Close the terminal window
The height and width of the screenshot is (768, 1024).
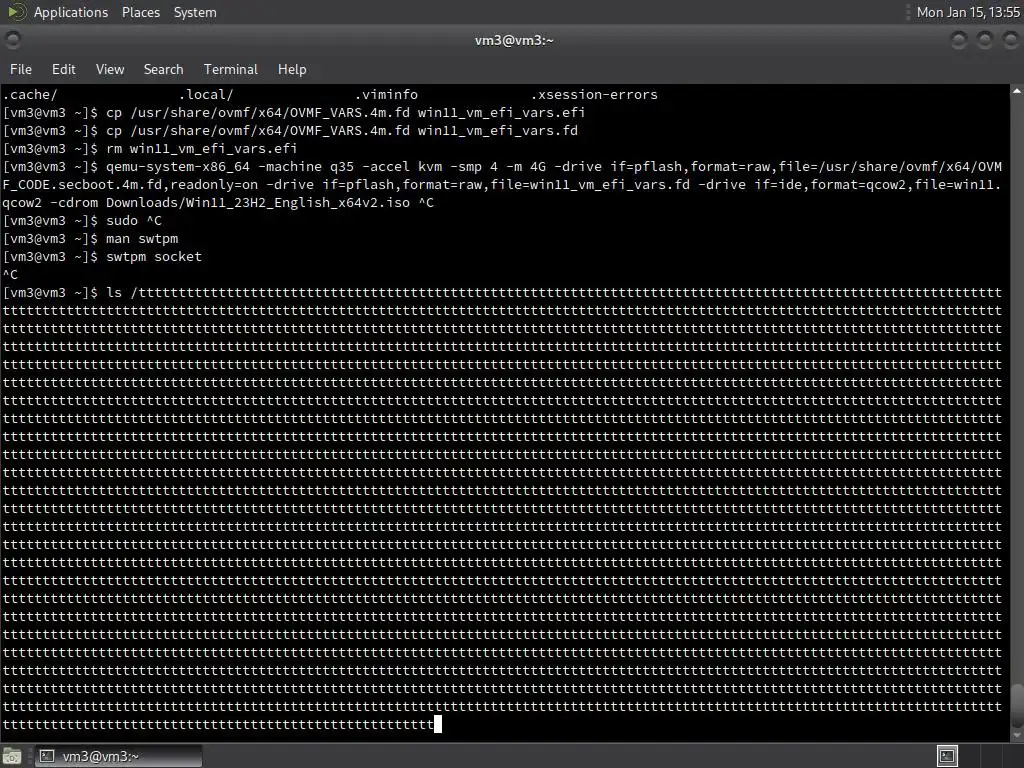[1010, 40]
